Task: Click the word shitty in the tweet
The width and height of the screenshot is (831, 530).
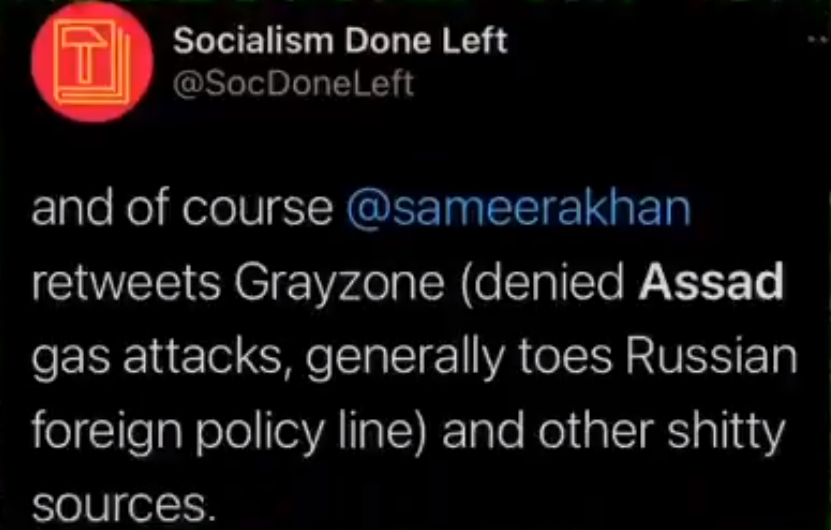Action: point(726,432)
